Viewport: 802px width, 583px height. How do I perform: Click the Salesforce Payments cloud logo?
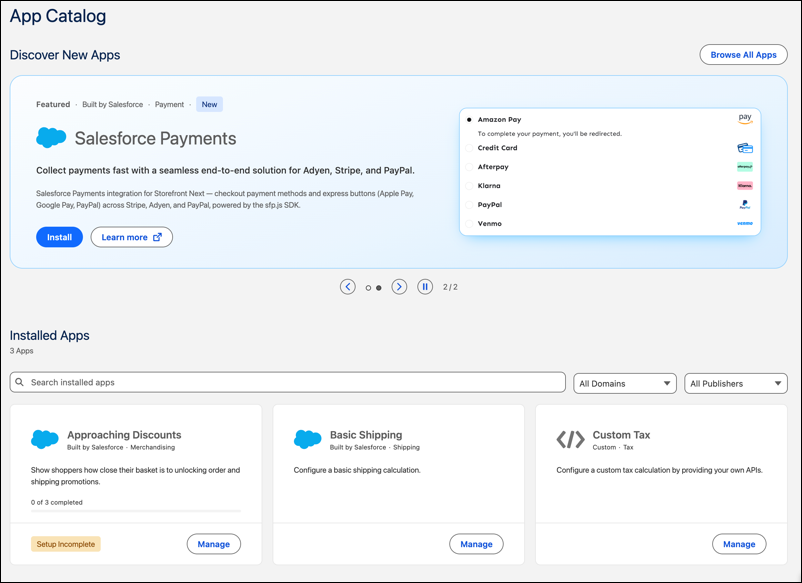pyautogui.click(x=51, y=138)
